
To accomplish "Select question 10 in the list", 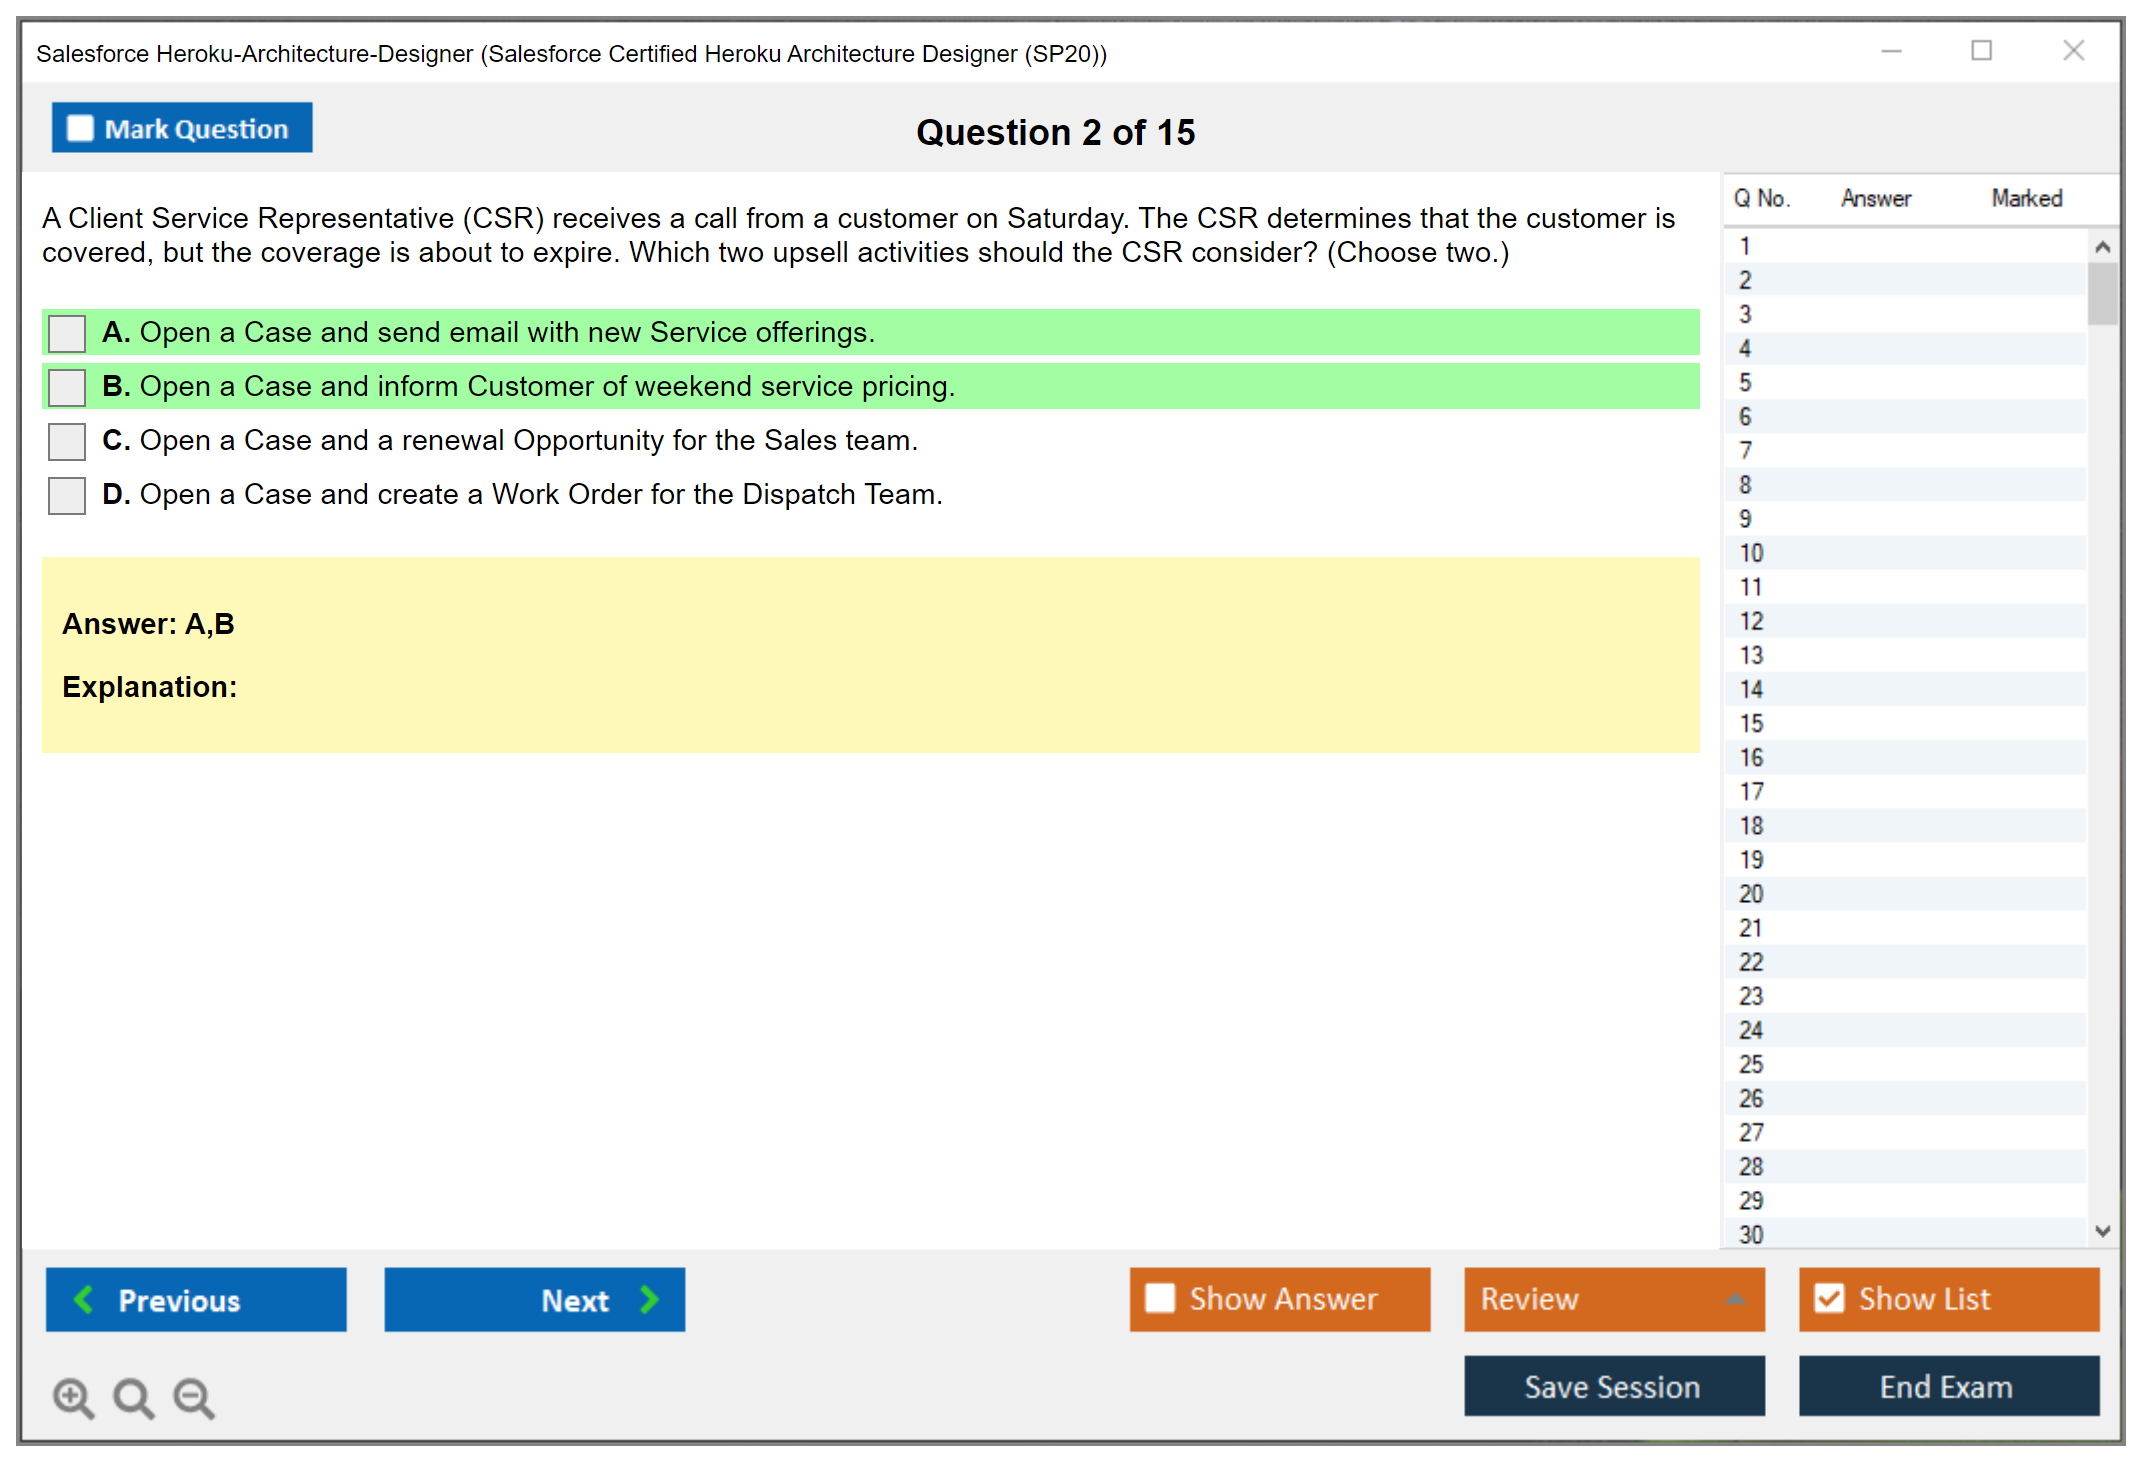I will coord(1751,553).
